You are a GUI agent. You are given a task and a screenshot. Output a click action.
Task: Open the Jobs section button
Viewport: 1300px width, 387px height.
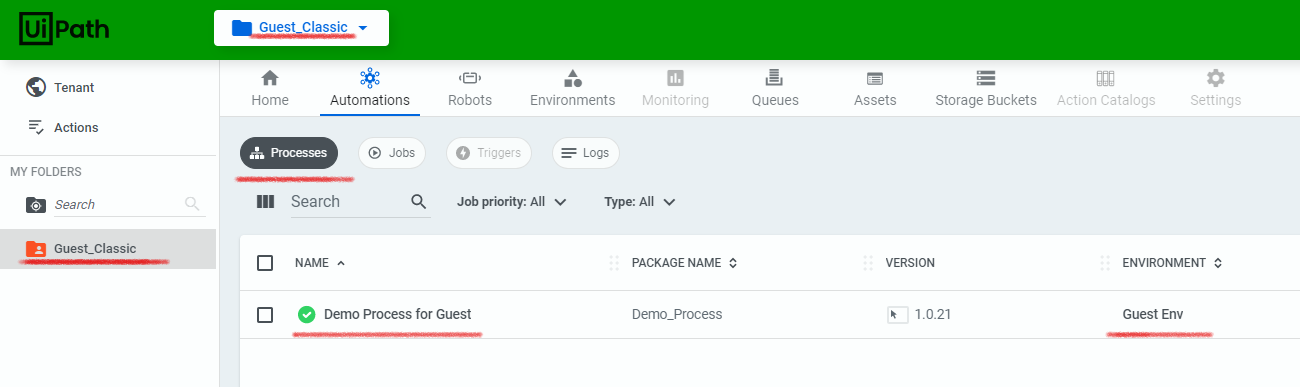click(392, 153)
